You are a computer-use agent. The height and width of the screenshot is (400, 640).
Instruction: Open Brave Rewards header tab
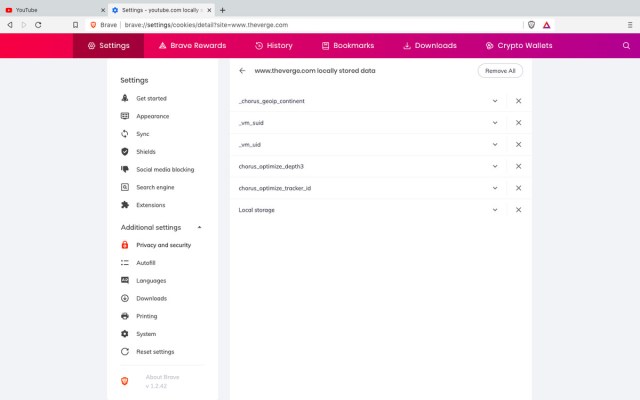coord(192,46)
